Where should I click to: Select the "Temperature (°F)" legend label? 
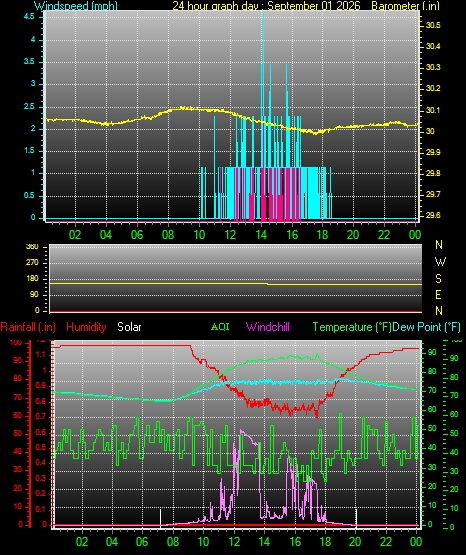pyautogui.click(x=352, y=327)
